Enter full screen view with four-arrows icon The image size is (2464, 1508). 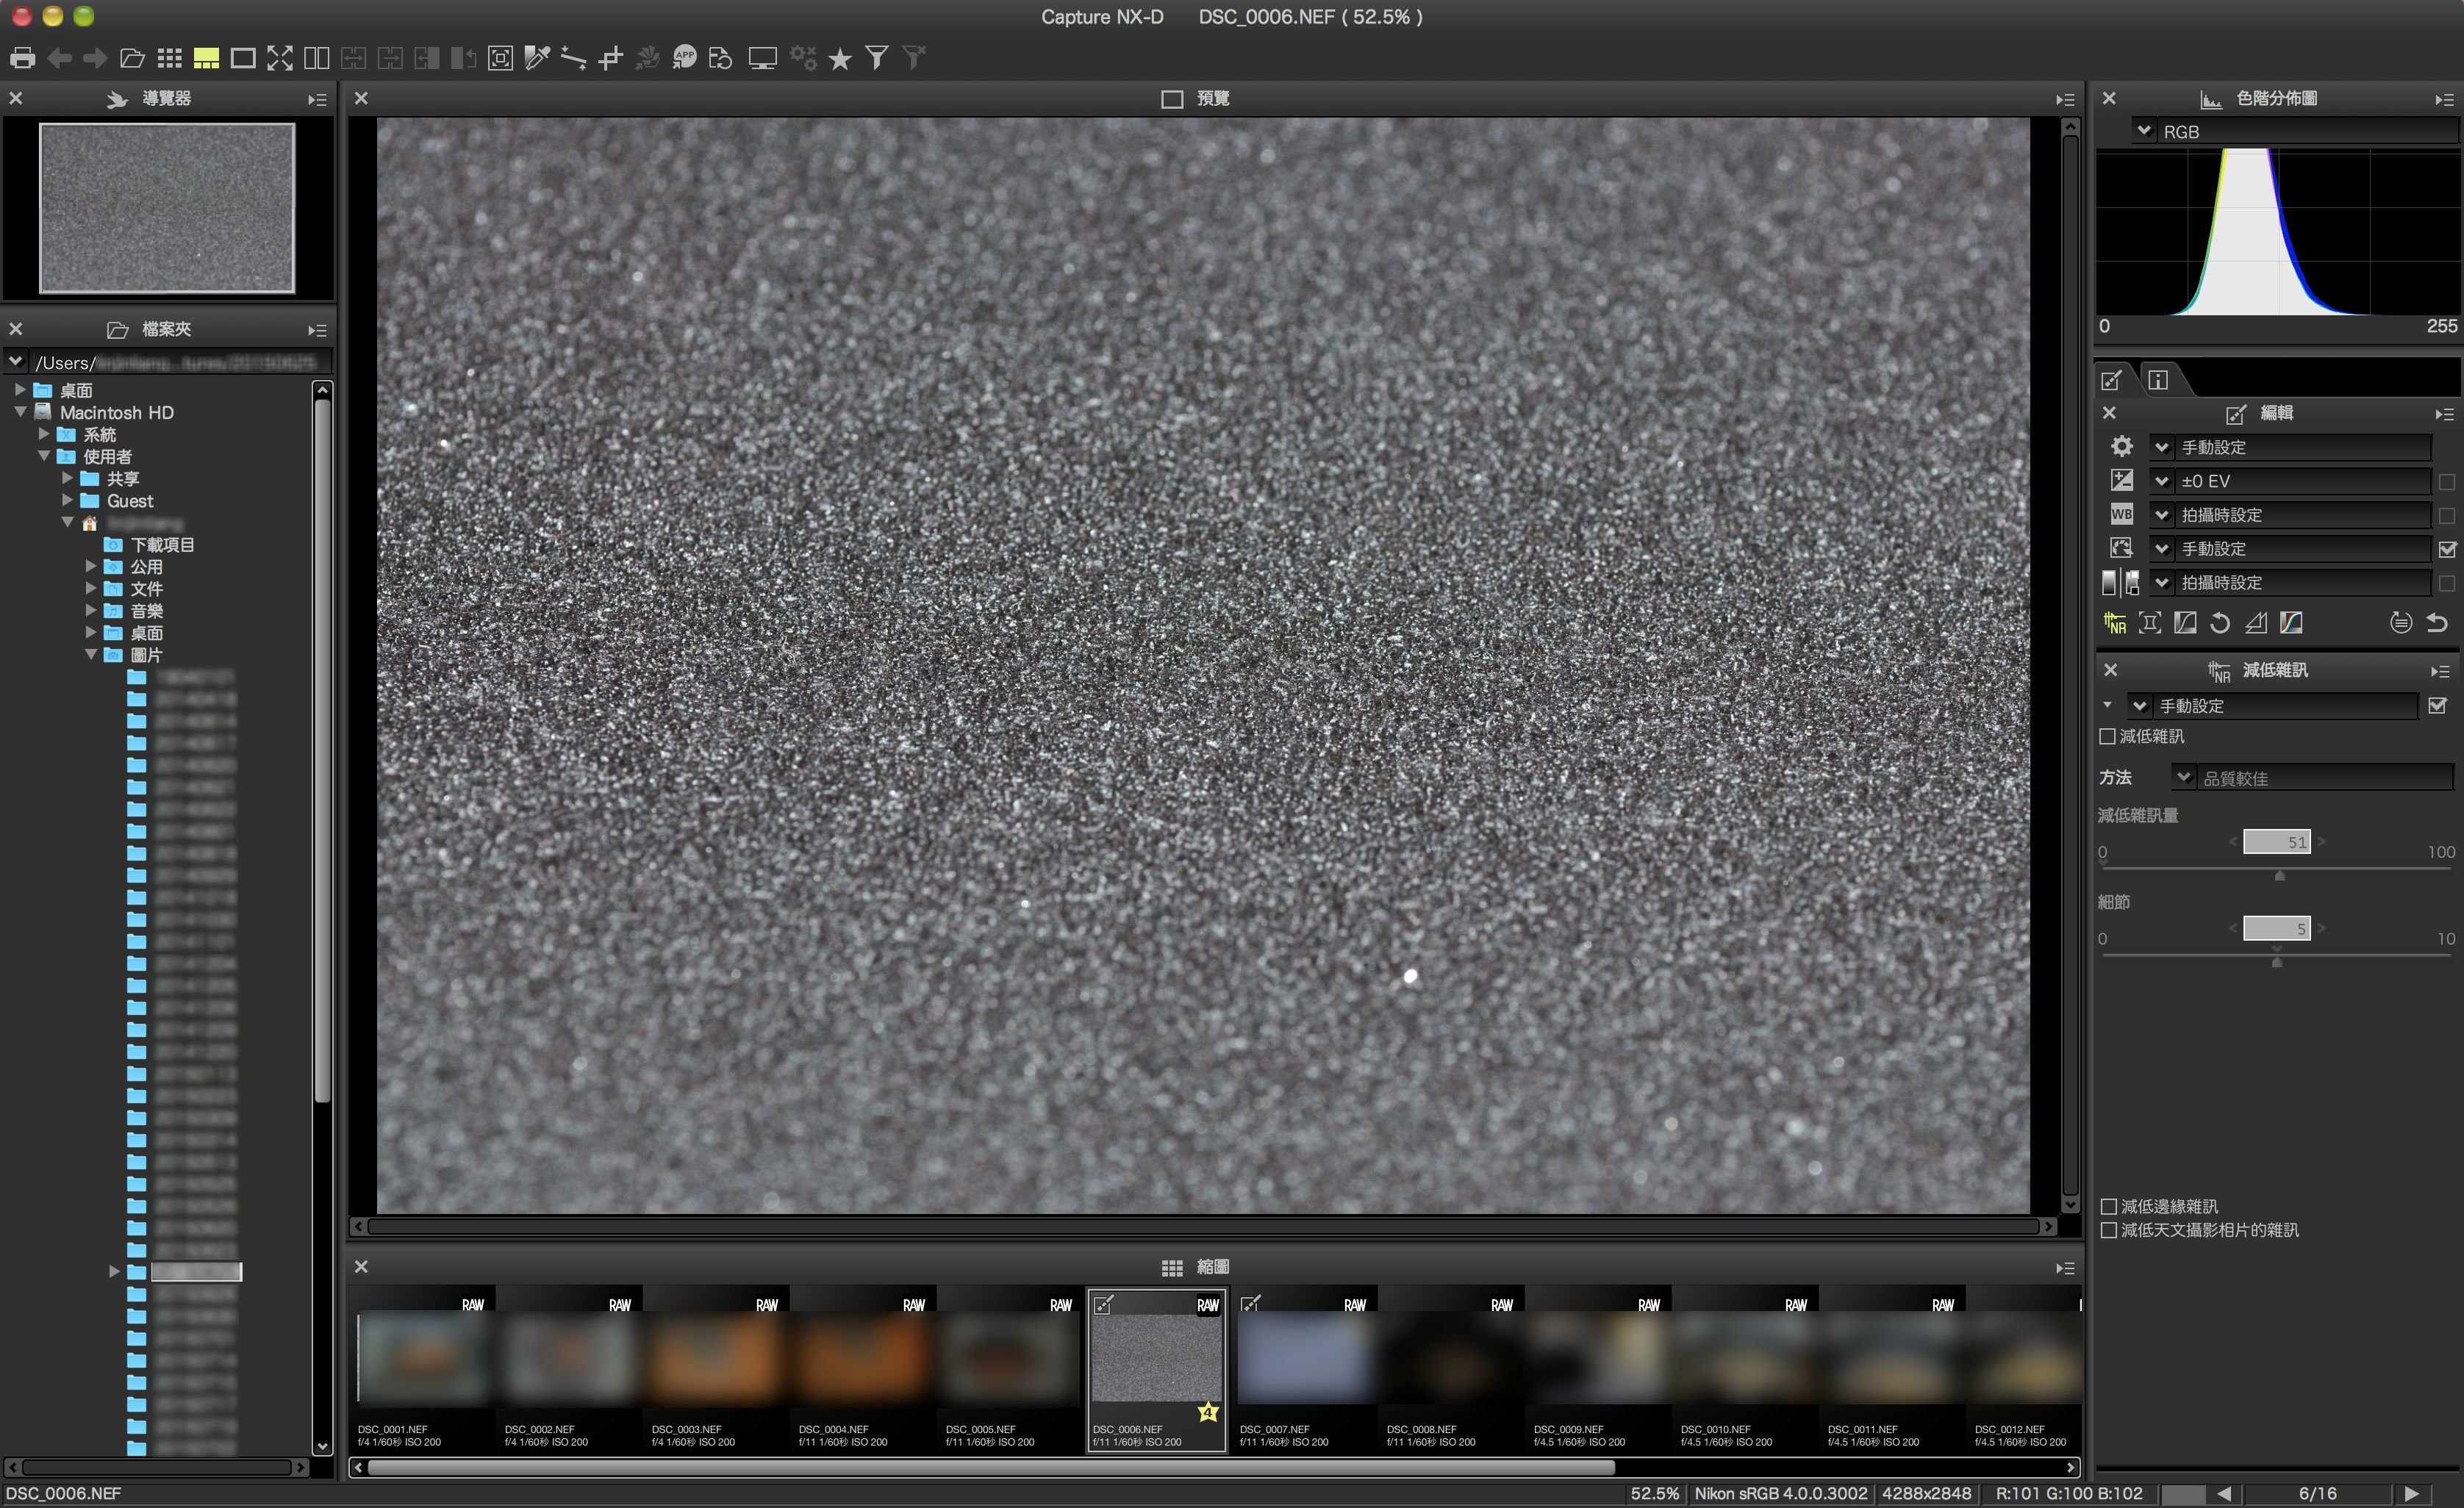pos(280,58)
